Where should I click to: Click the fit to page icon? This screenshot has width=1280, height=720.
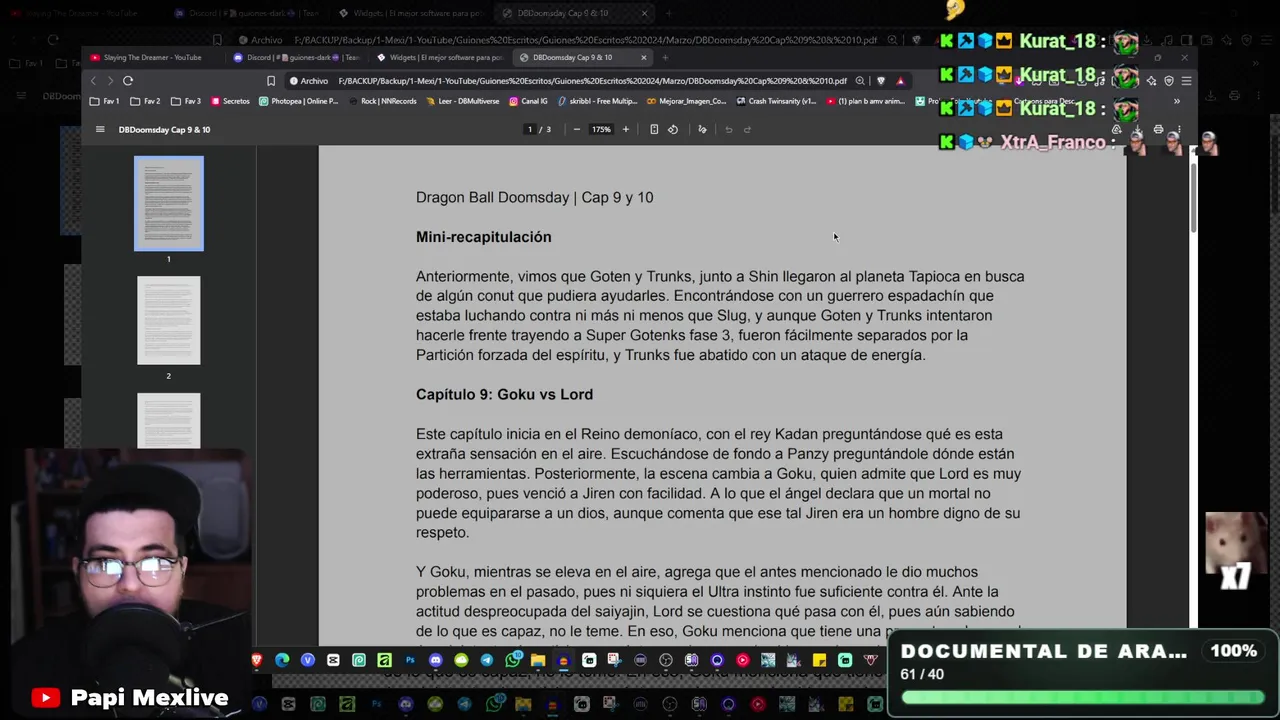click(x=654, y=129)
